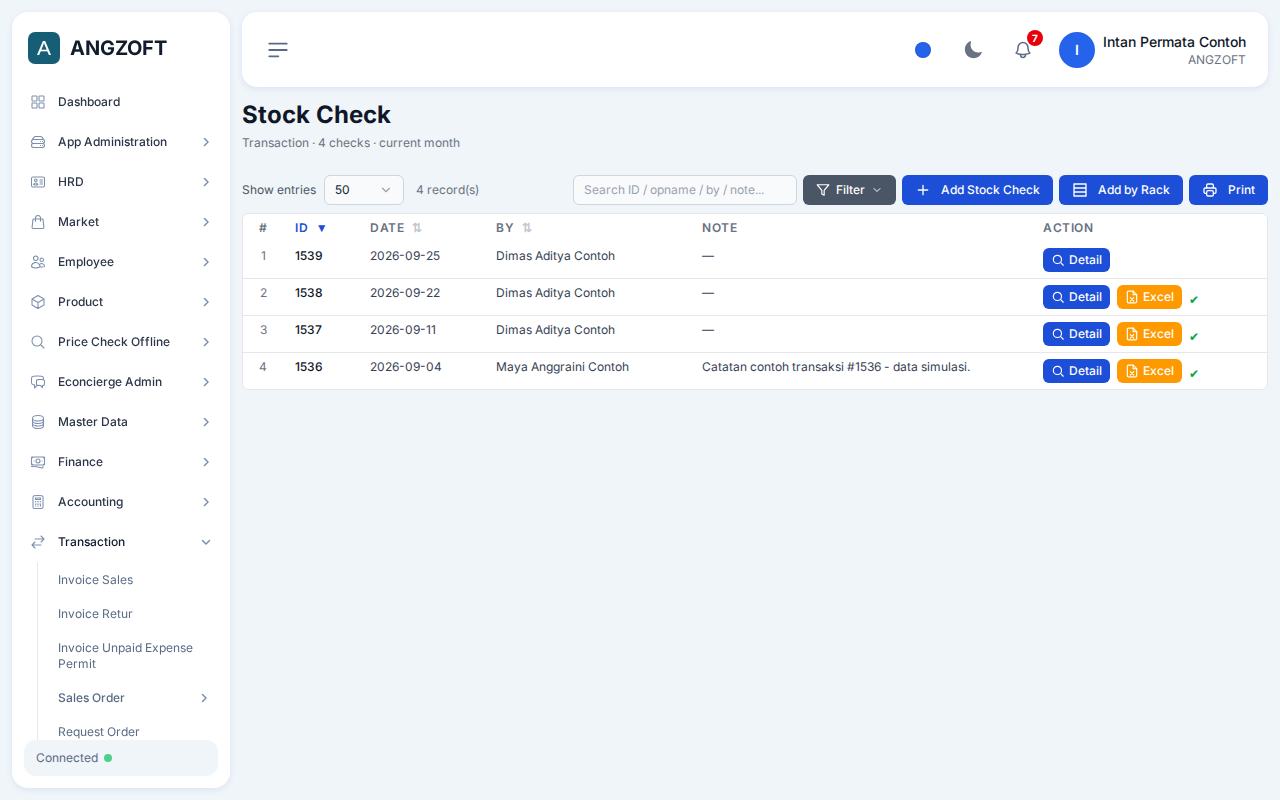The width and height of the screenshot is (1280, 800).
Task: Click the Price Check Offline search icon
Action: 38,342
